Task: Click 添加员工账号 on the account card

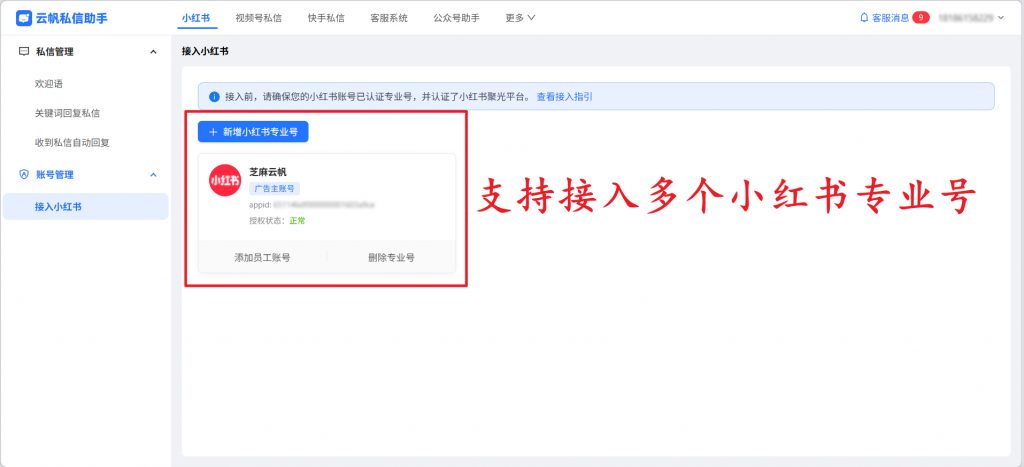Action: click(263, 257)
